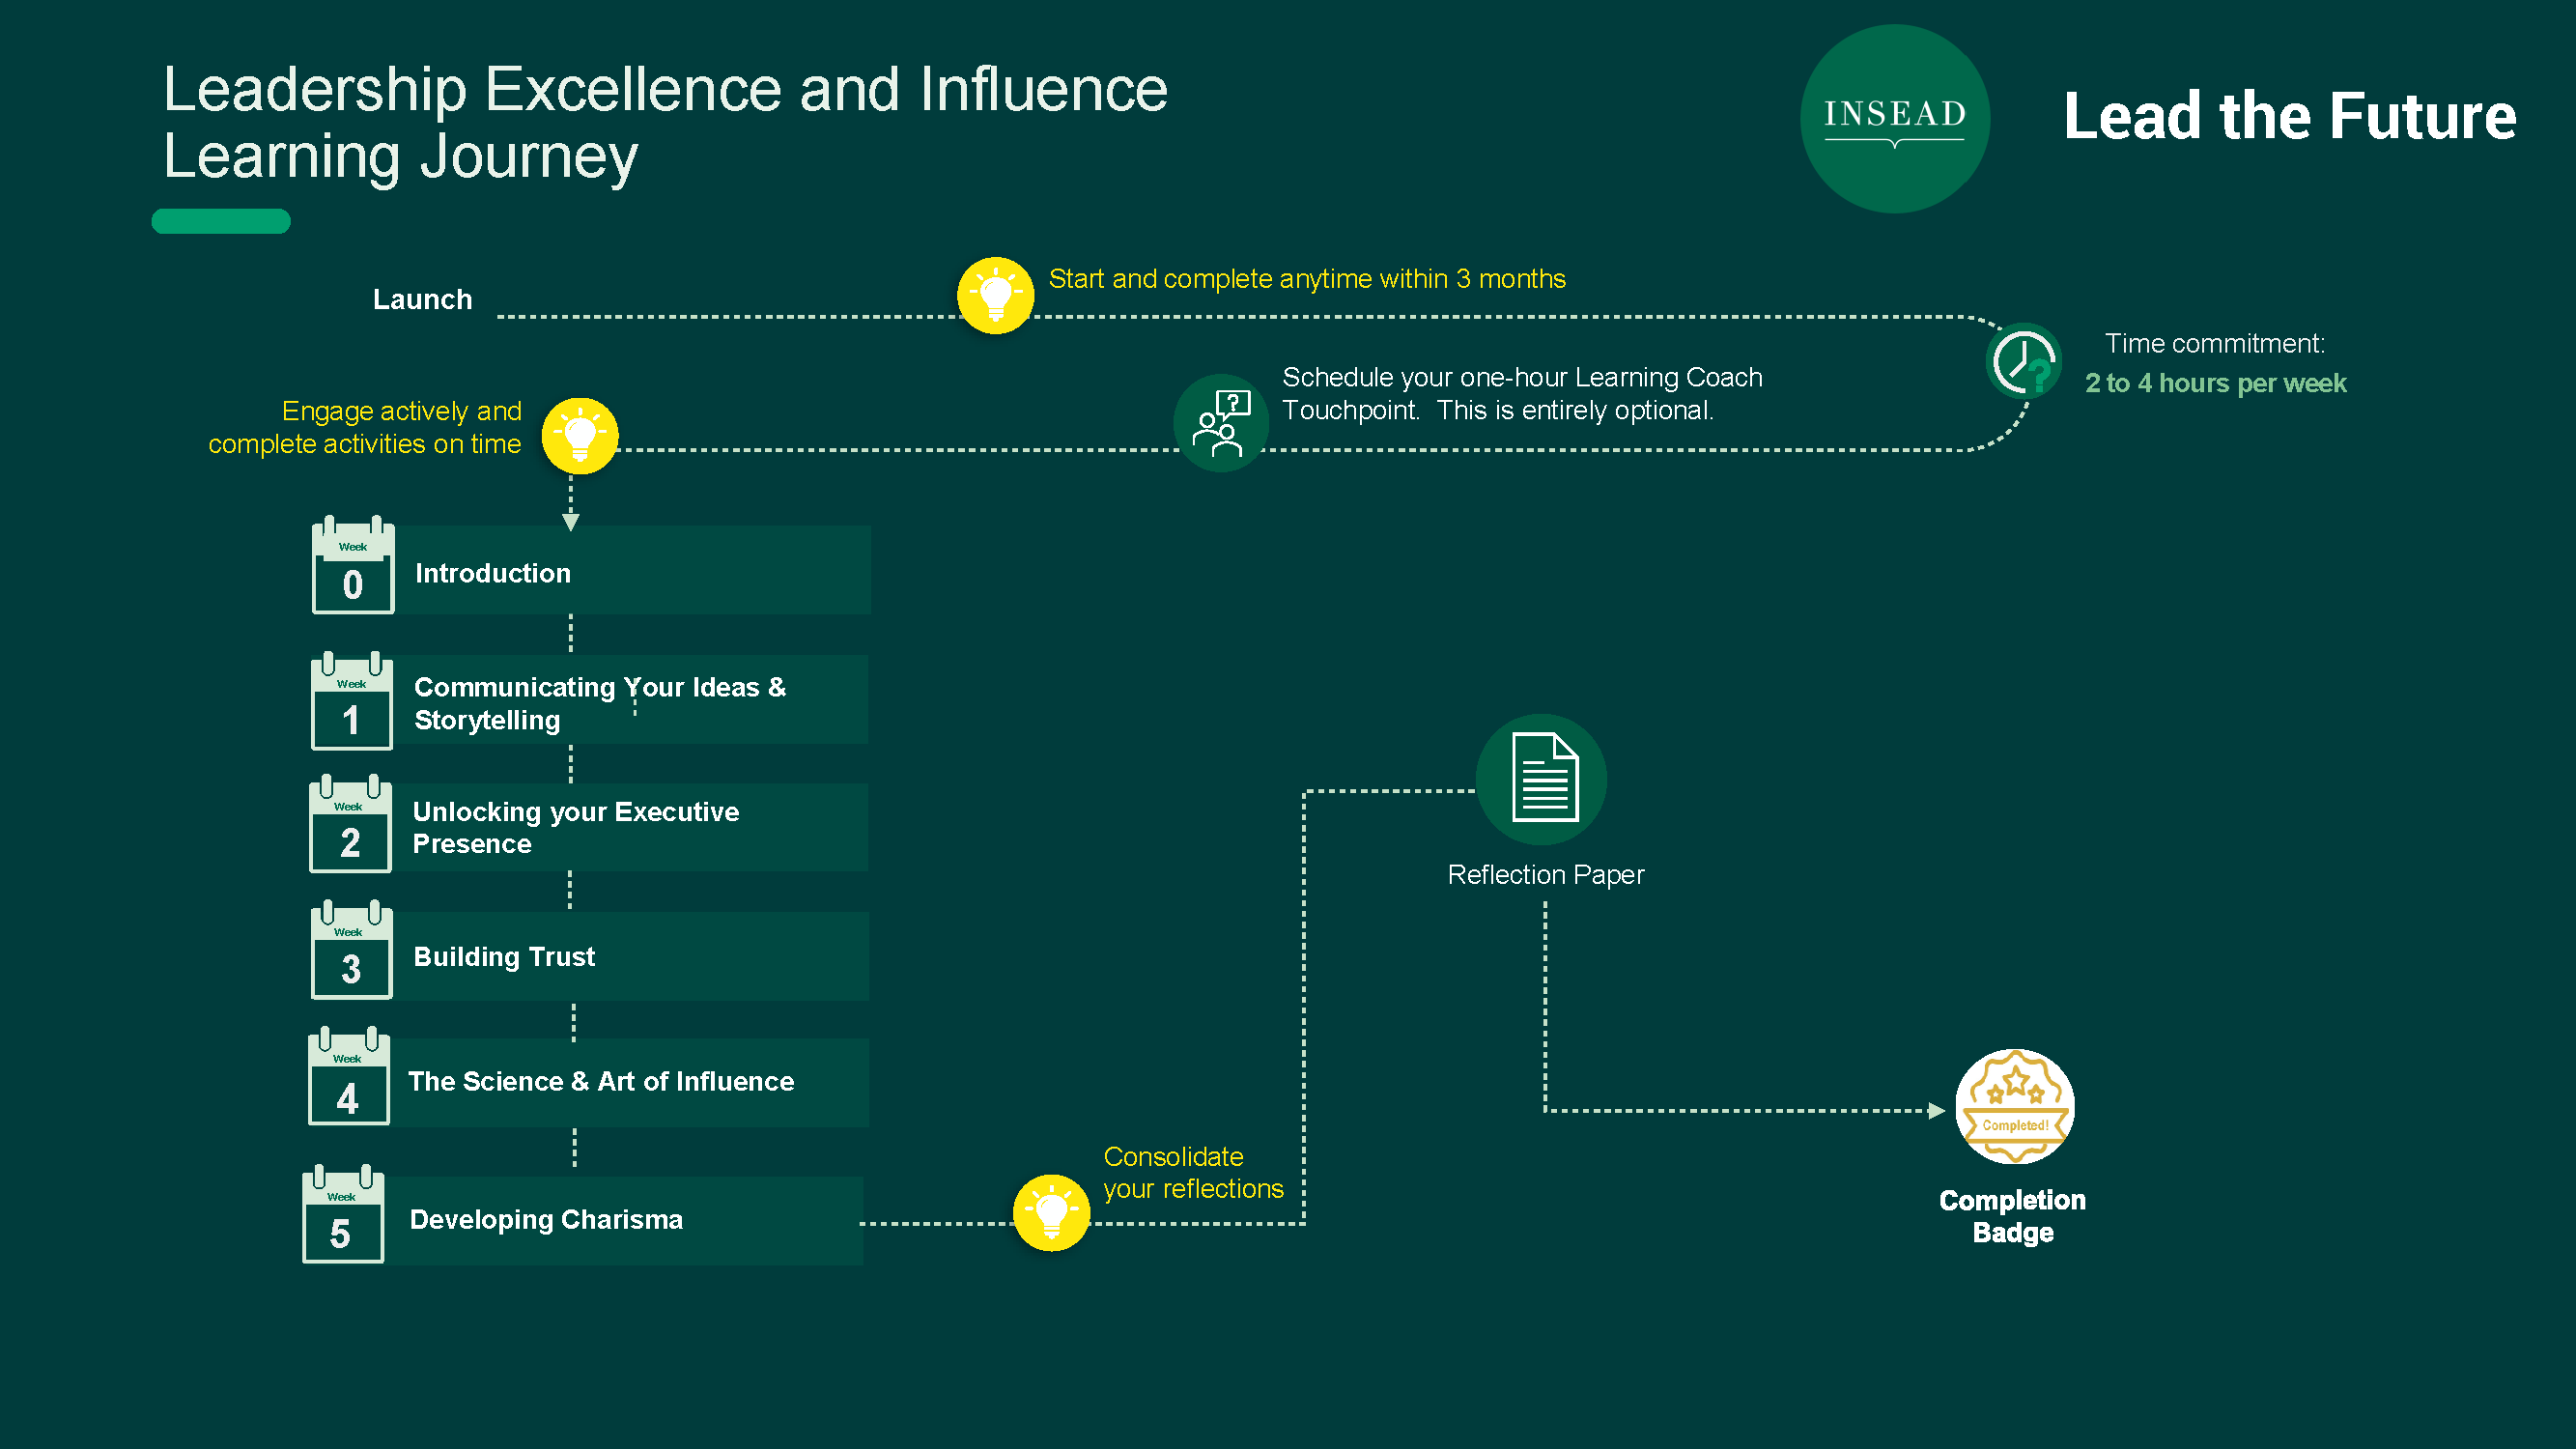Click the lightbulb next to Engage actively
Viewport: 2576px width, 1449px height.
click(580, 436)
